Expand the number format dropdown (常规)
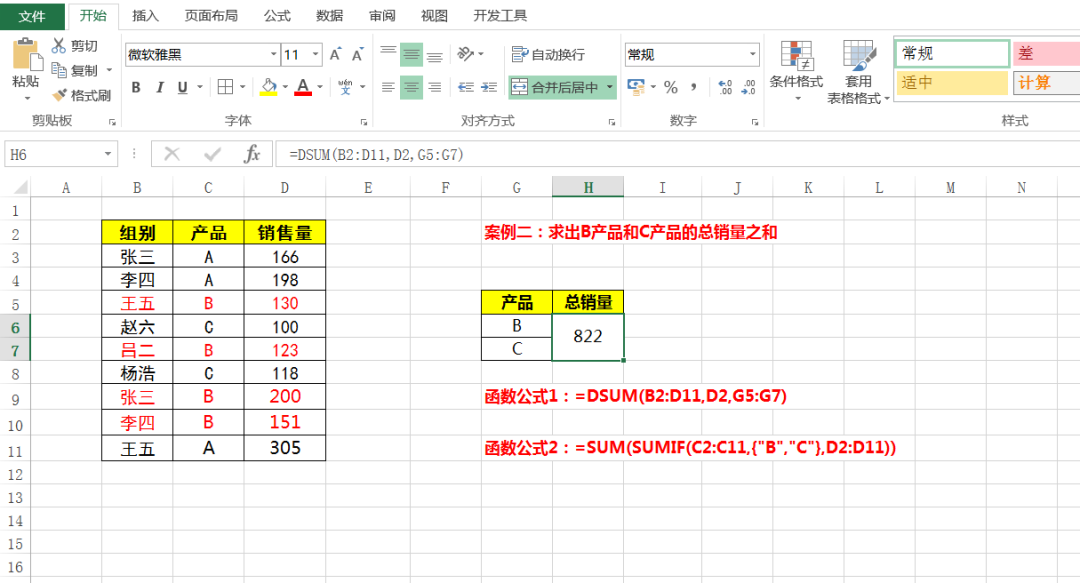Screen dimensions: 1080x583 pos(752,54)
